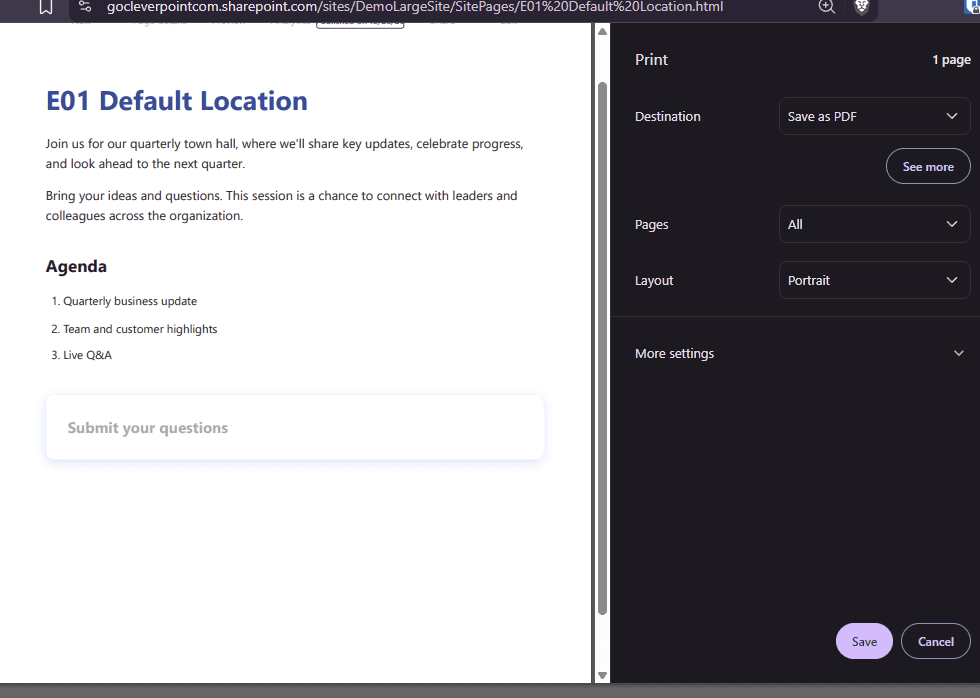Click the Save button in print dialog
The height and width of the screenshot is (698, 980).
coord(864,642)
